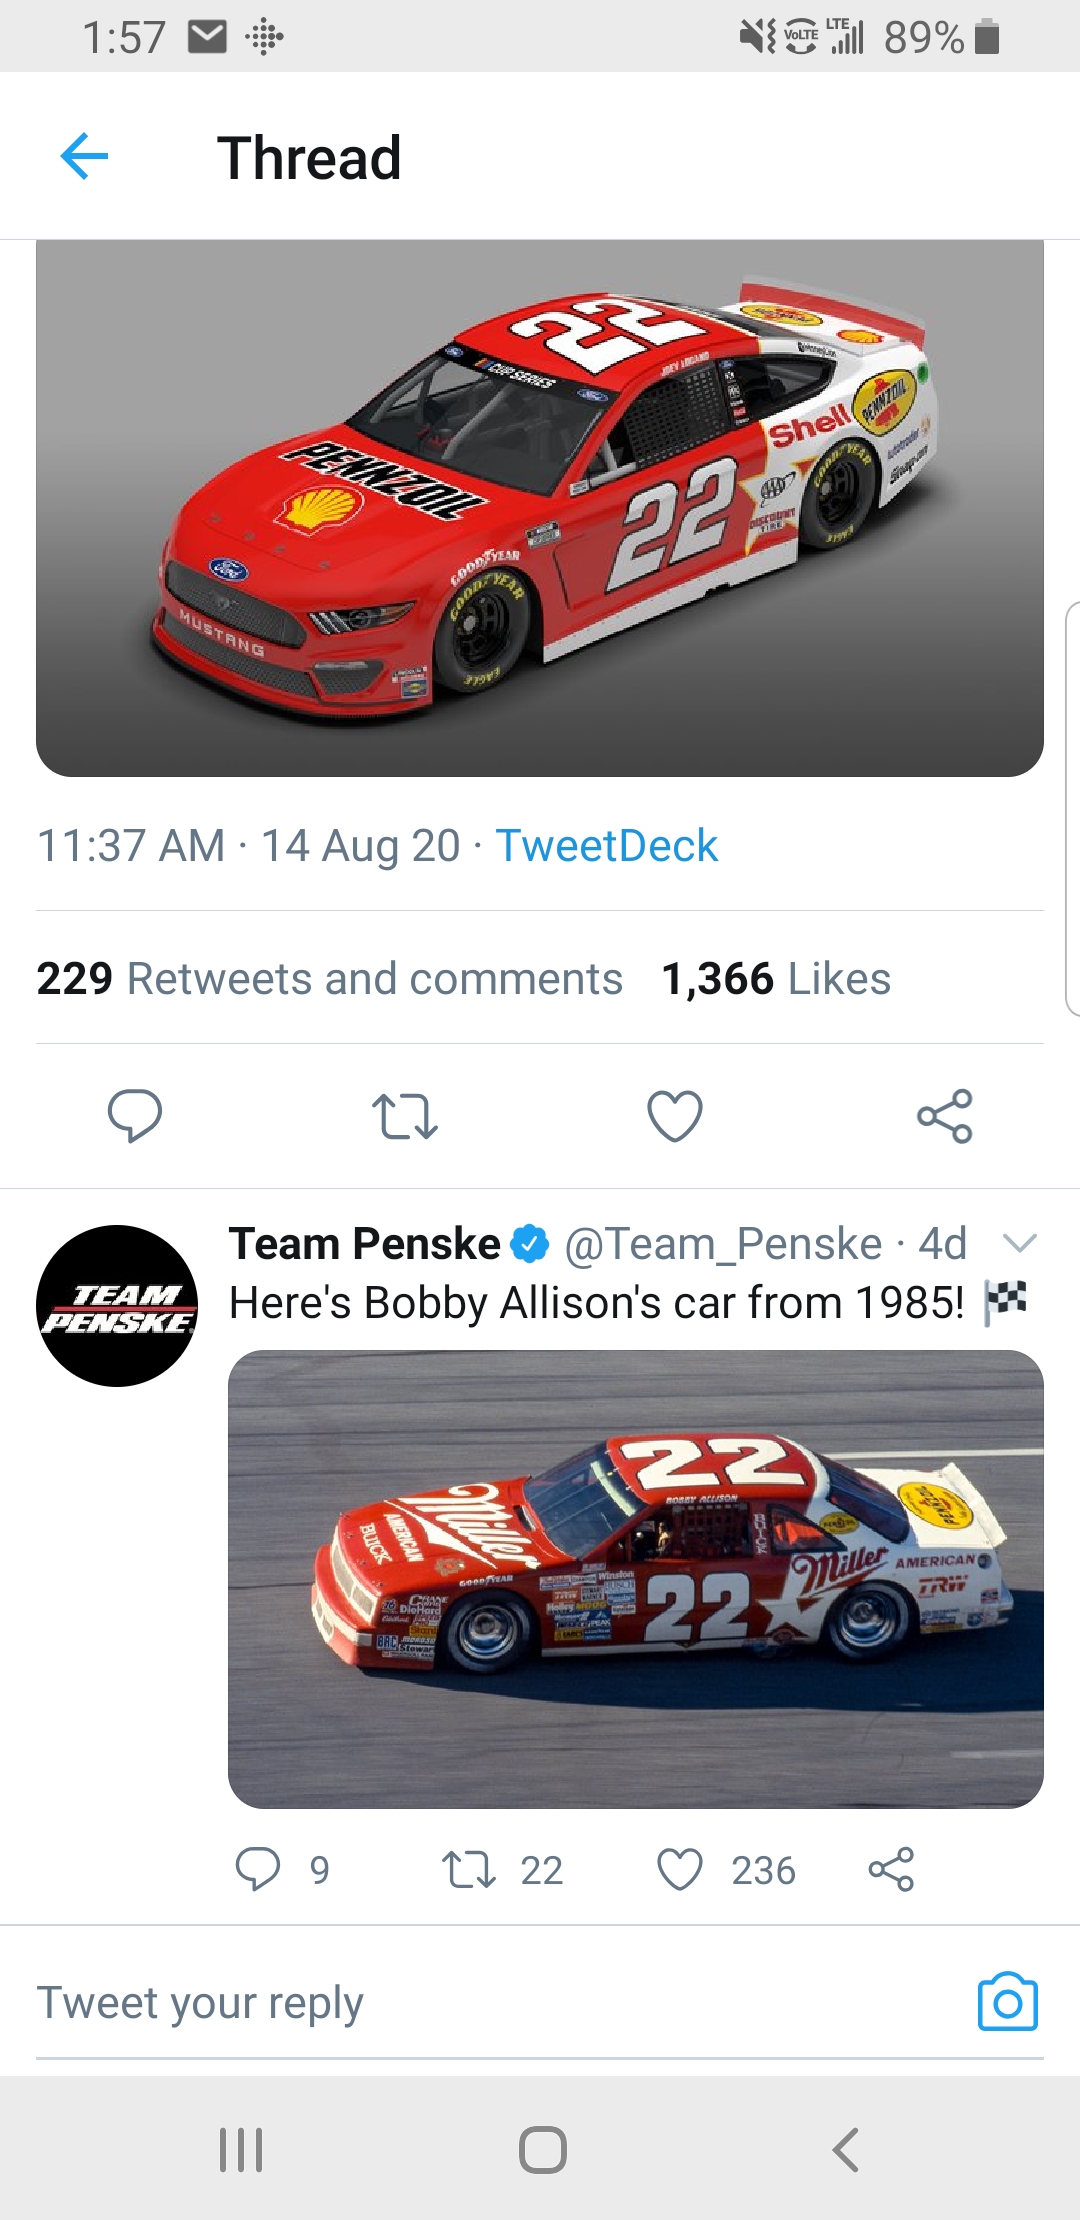View the 1,366 Likes list
The width and height of the screenshot is (1080, 2220).
point(776,979)
